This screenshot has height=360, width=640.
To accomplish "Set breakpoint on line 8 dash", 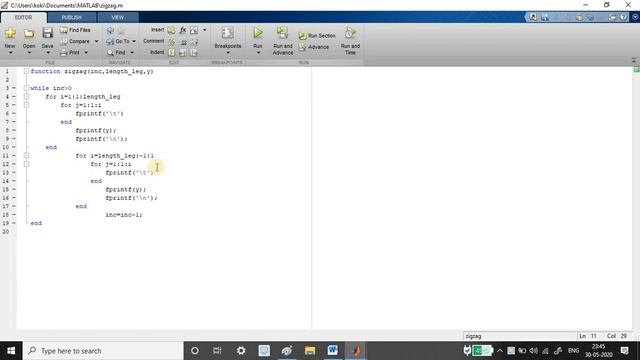I will (13, 130).
